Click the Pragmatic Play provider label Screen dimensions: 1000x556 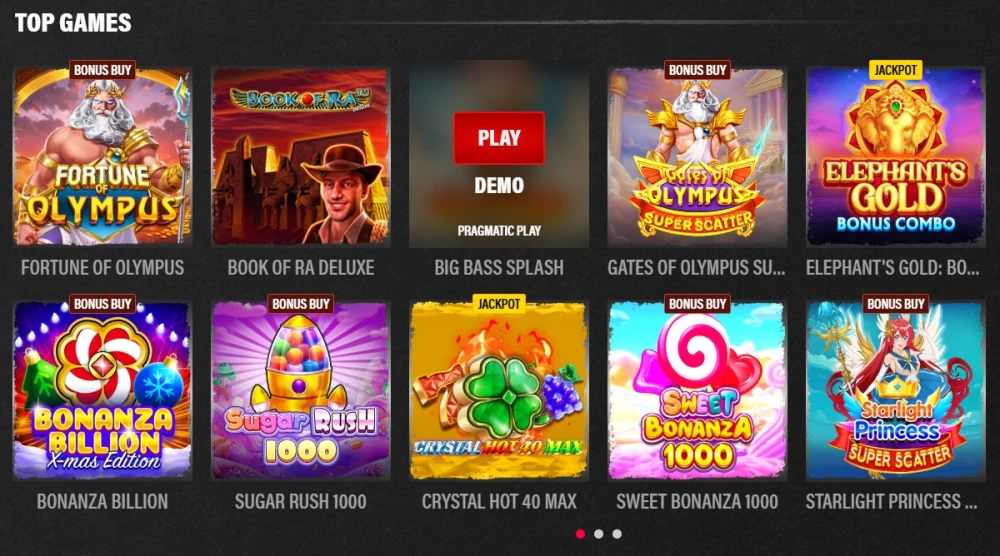point(499,231)
